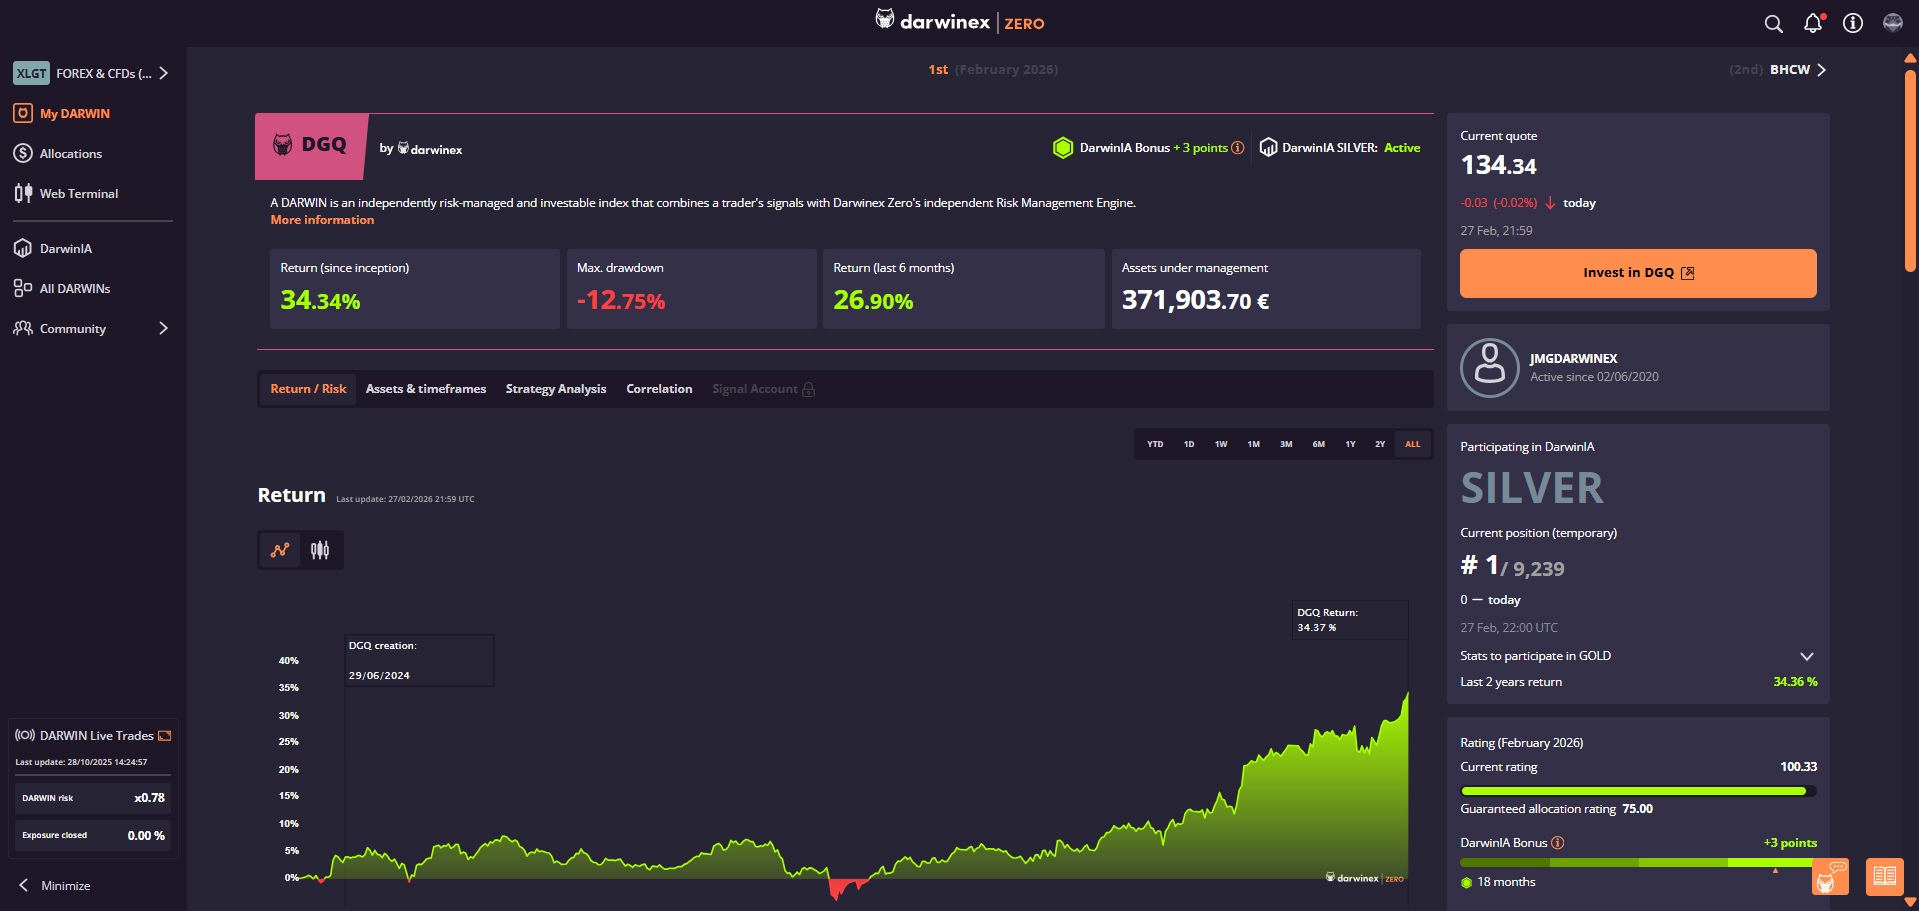The height and width of the screenshot is (911, 1919).
Task: Open the More information link
Action: [x=322, y=219]
